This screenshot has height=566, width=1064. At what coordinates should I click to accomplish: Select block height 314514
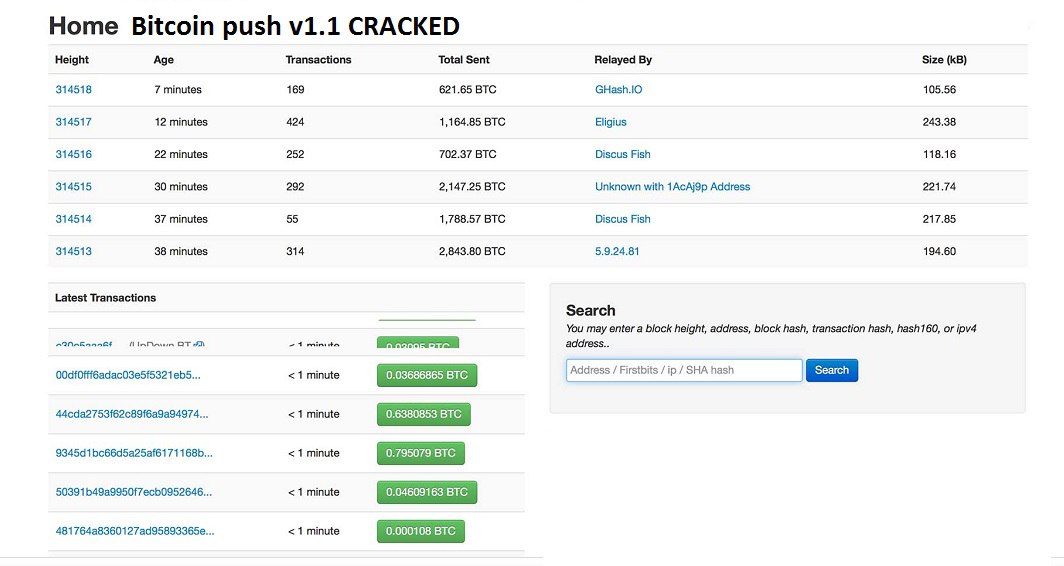coord(73,219)
